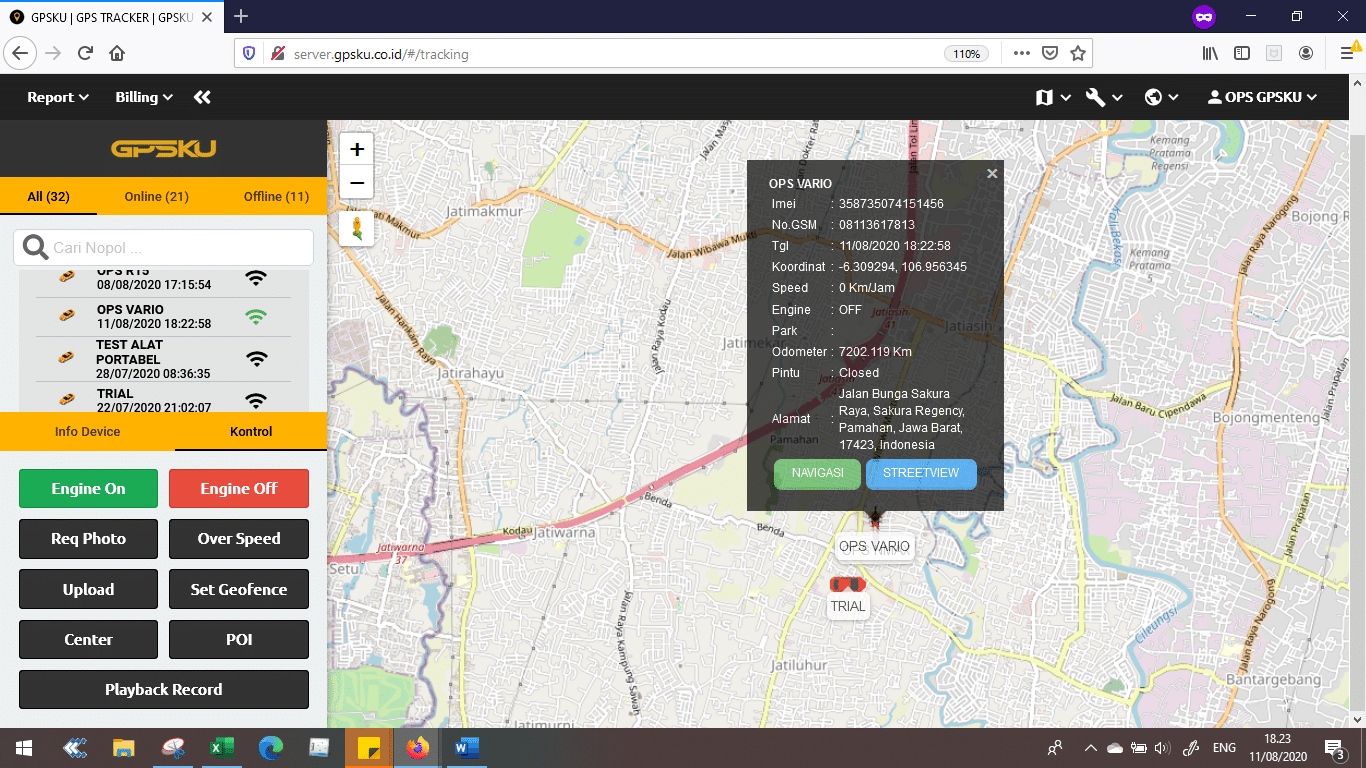Expand the Billing dropdown menu
Image resolution: width=1366 pixels, height=768 pixels.
144,97
